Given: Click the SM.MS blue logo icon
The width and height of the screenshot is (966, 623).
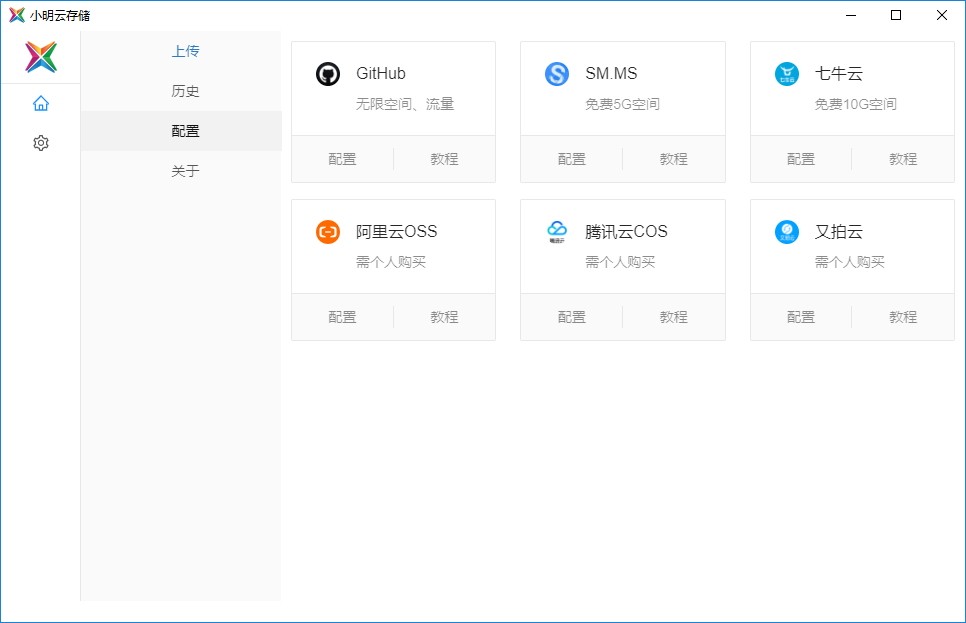Looking at the screenshot, I should click(557, 74).
